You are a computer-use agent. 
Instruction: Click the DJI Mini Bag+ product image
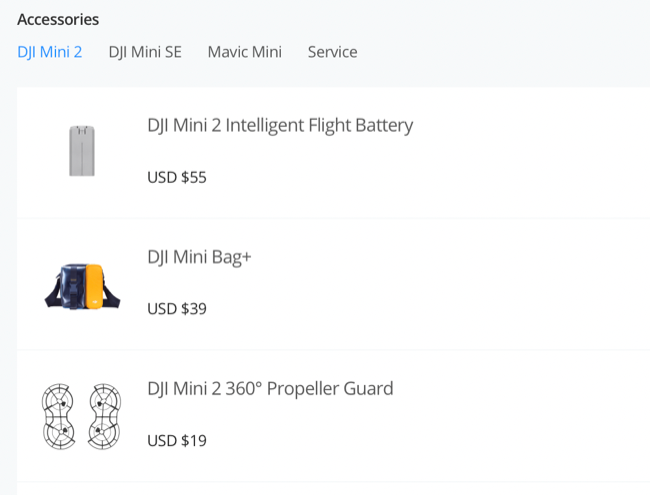[82, 284]
